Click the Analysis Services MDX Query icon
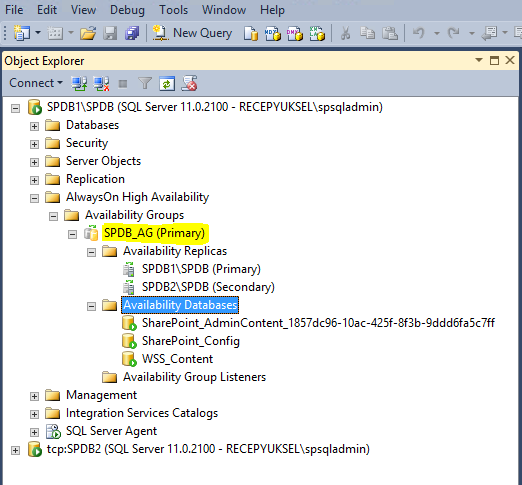 coord(273,33)
